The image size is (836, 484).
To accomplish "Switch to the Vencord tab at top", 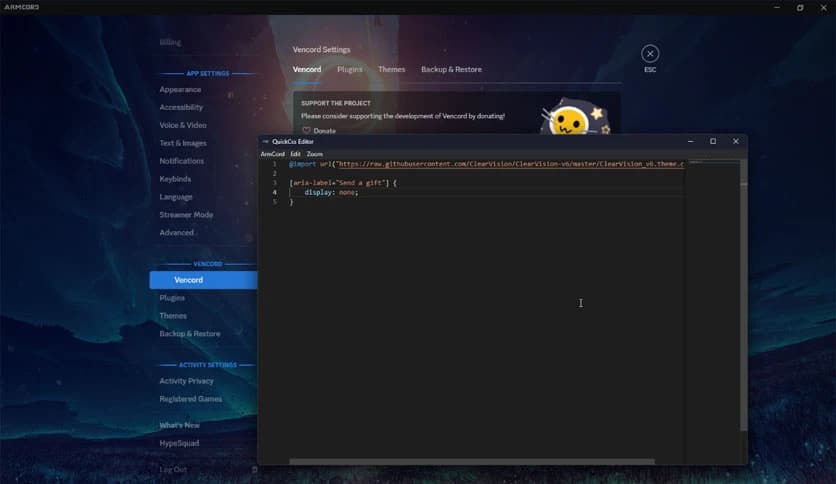I will 307,69.
